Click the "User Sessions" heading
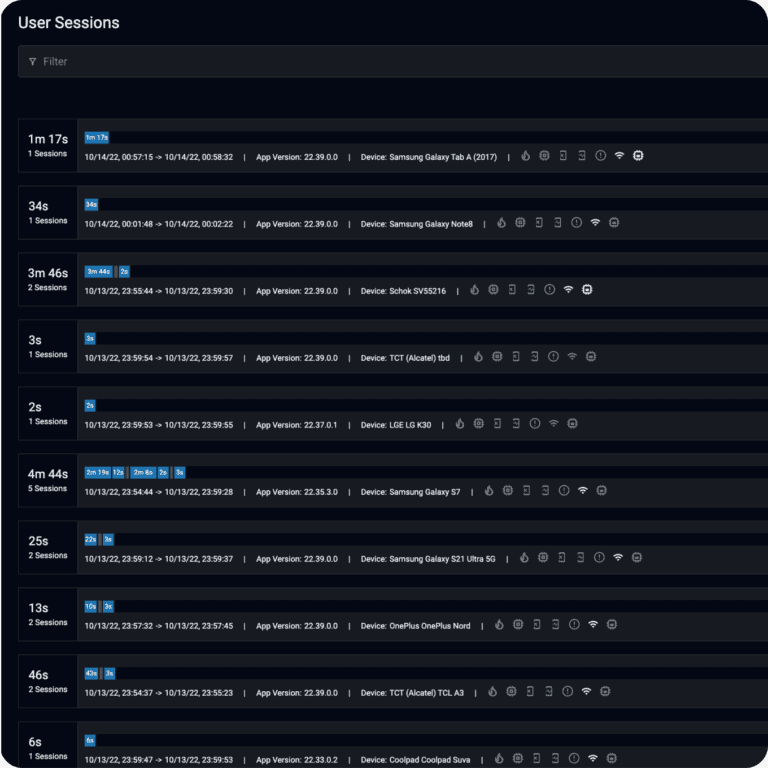Image resolution: width=768 pixels, height=768 pixels. 69,23
